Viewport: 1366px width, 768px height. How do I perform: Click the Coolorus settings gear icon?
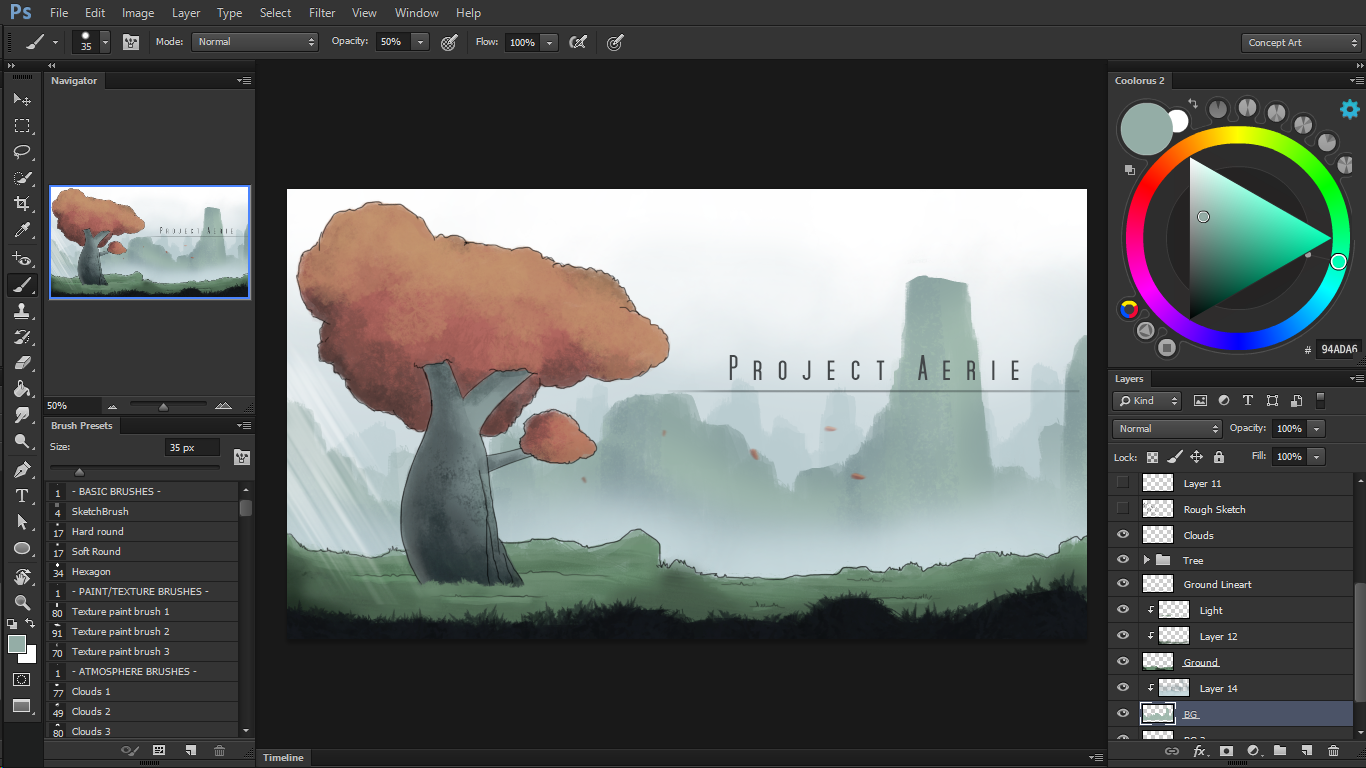(x=1349, y=109)
